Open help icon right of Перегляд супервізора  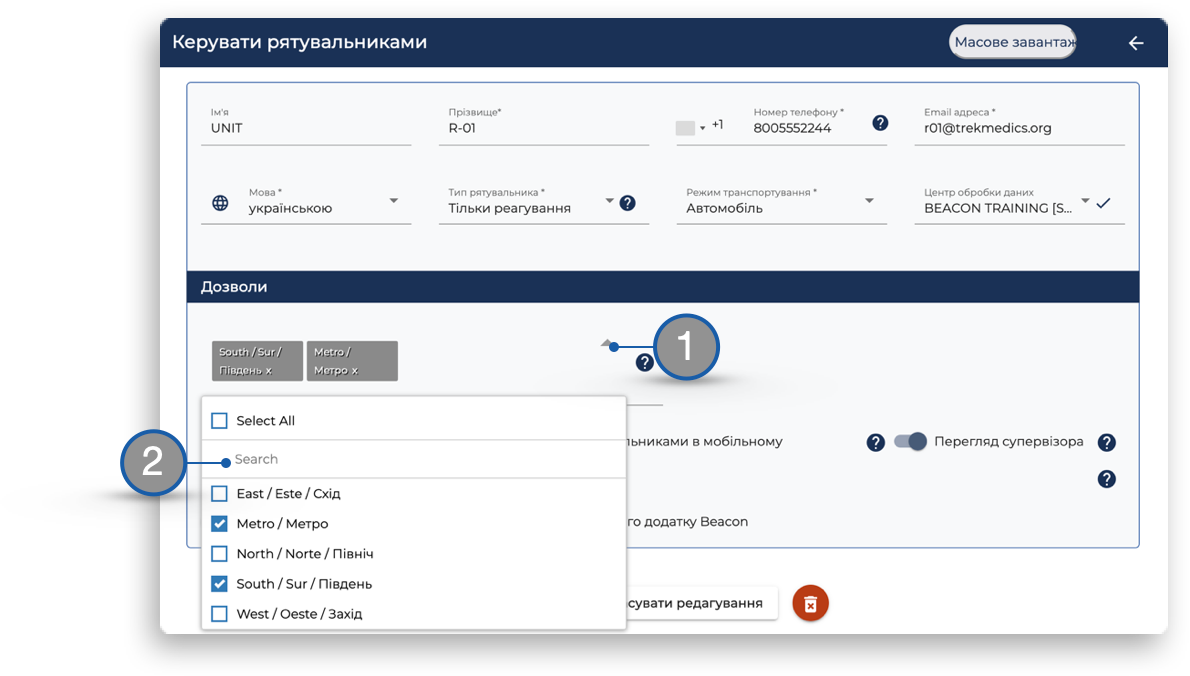(1107, 443)
